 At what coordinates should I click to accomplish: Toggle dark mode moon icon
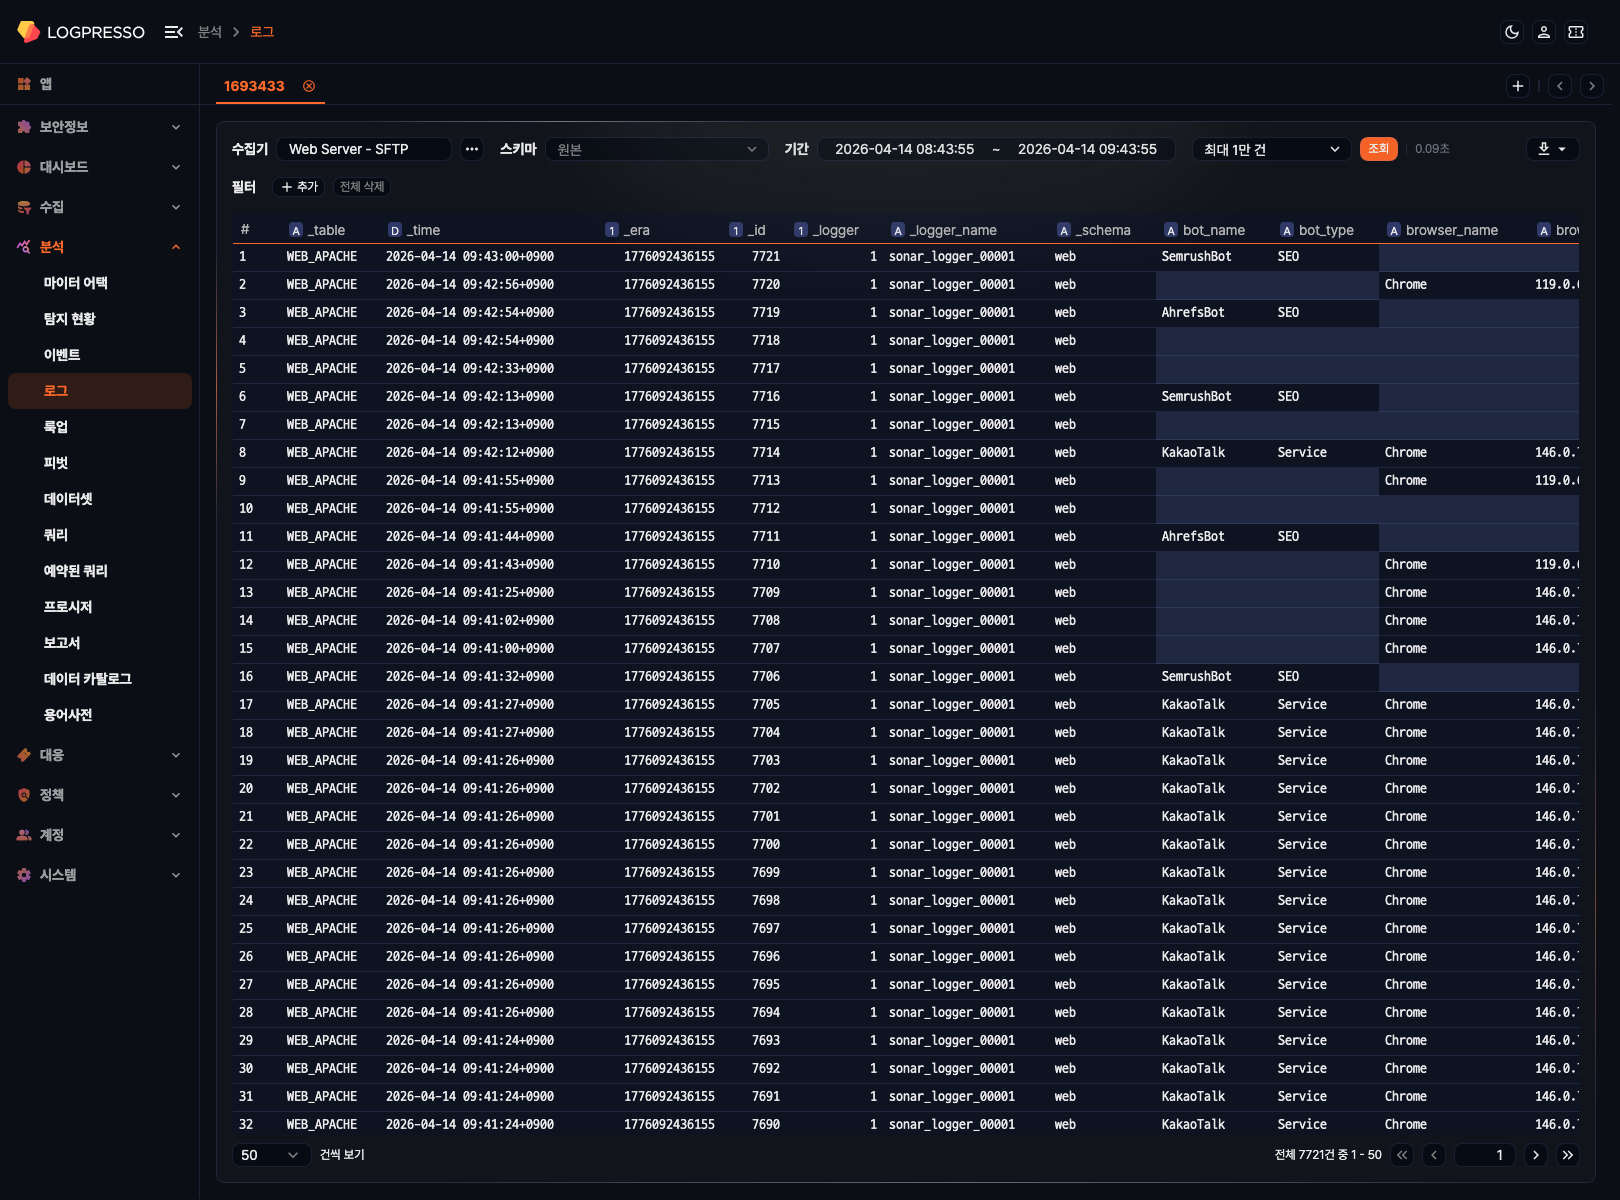(1512, 32)
